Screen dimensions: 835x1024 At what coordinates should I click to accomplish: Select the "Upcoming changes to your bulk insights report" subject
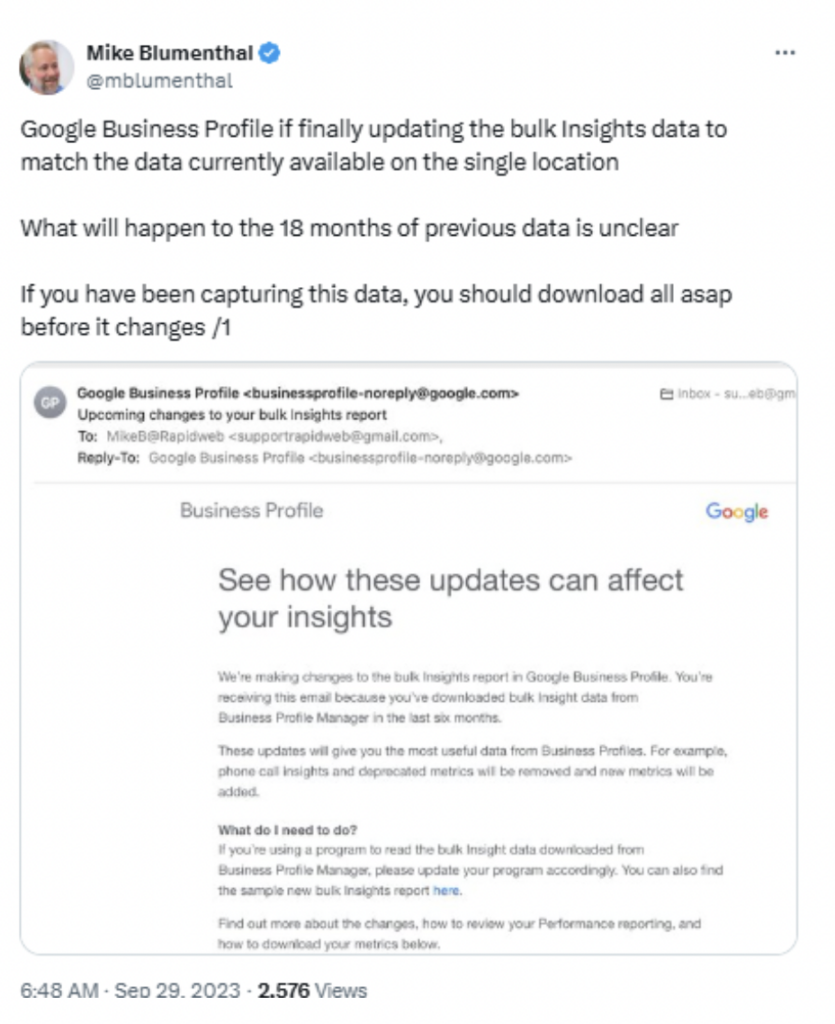(x=232, y=414)
